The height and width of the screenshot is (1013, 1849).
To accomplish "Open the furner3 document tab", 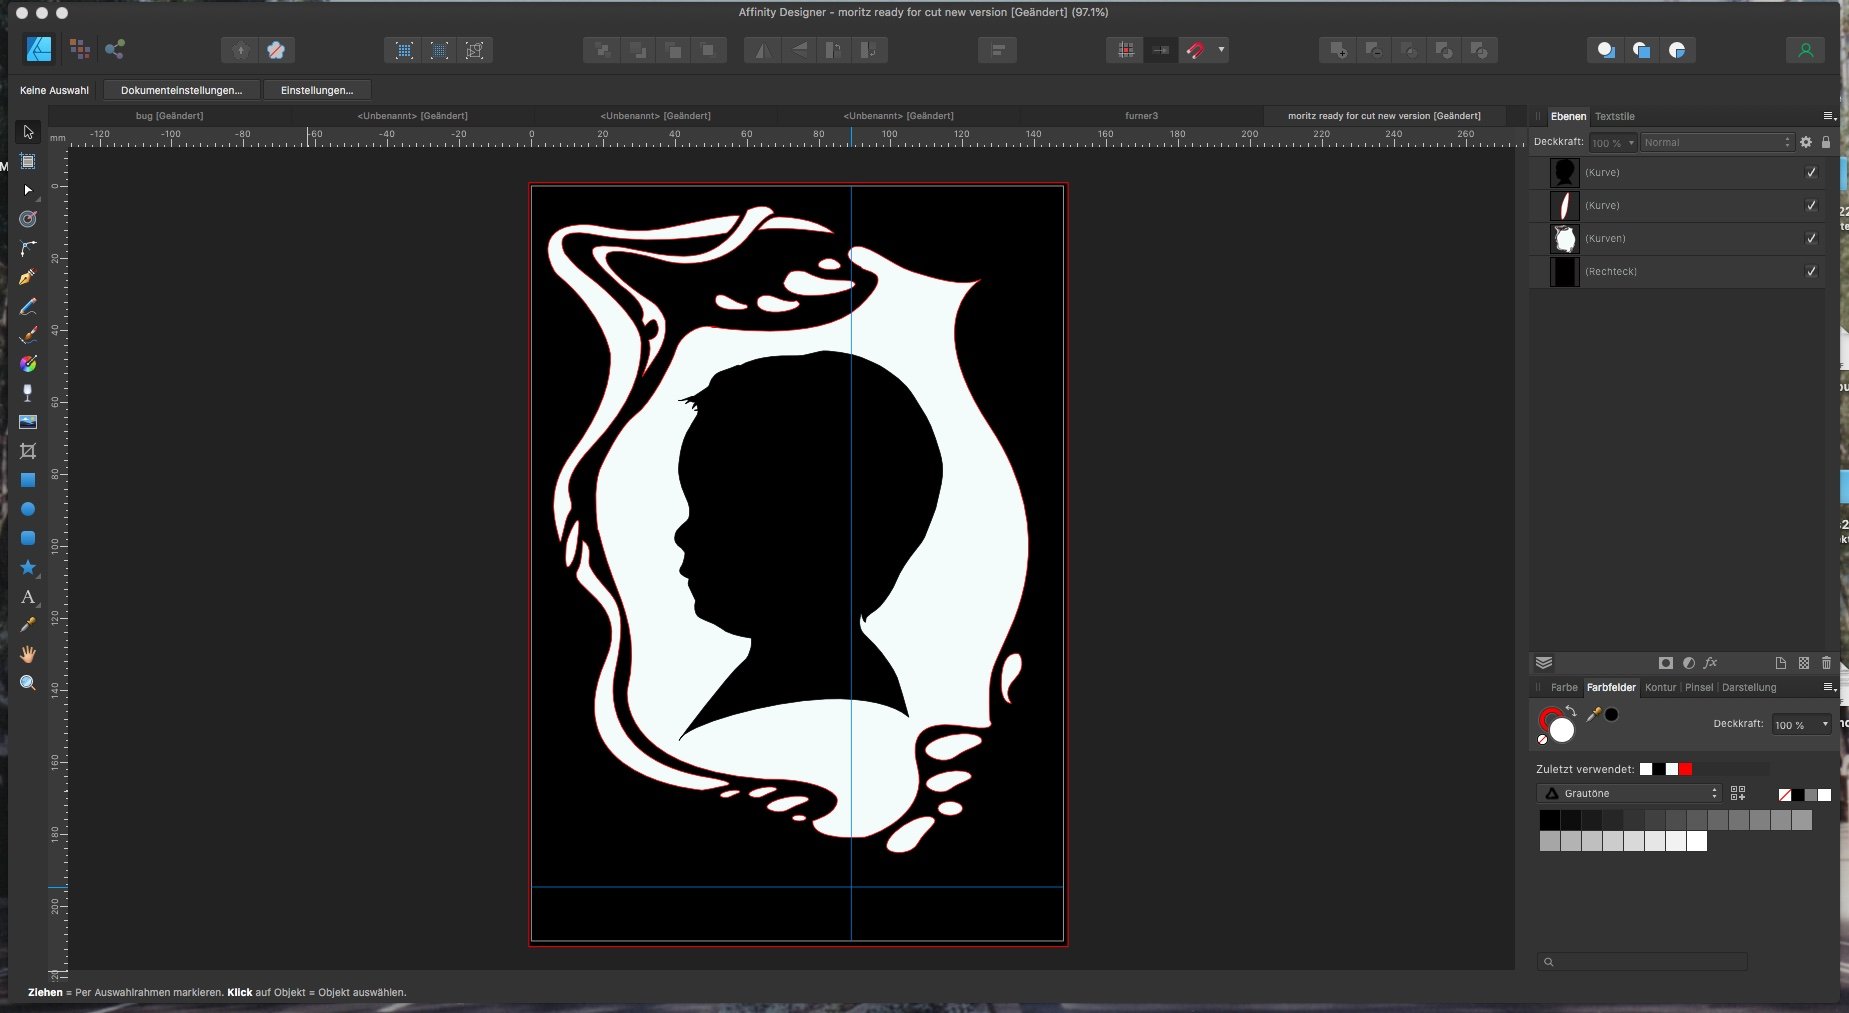I will point(1141,116).
